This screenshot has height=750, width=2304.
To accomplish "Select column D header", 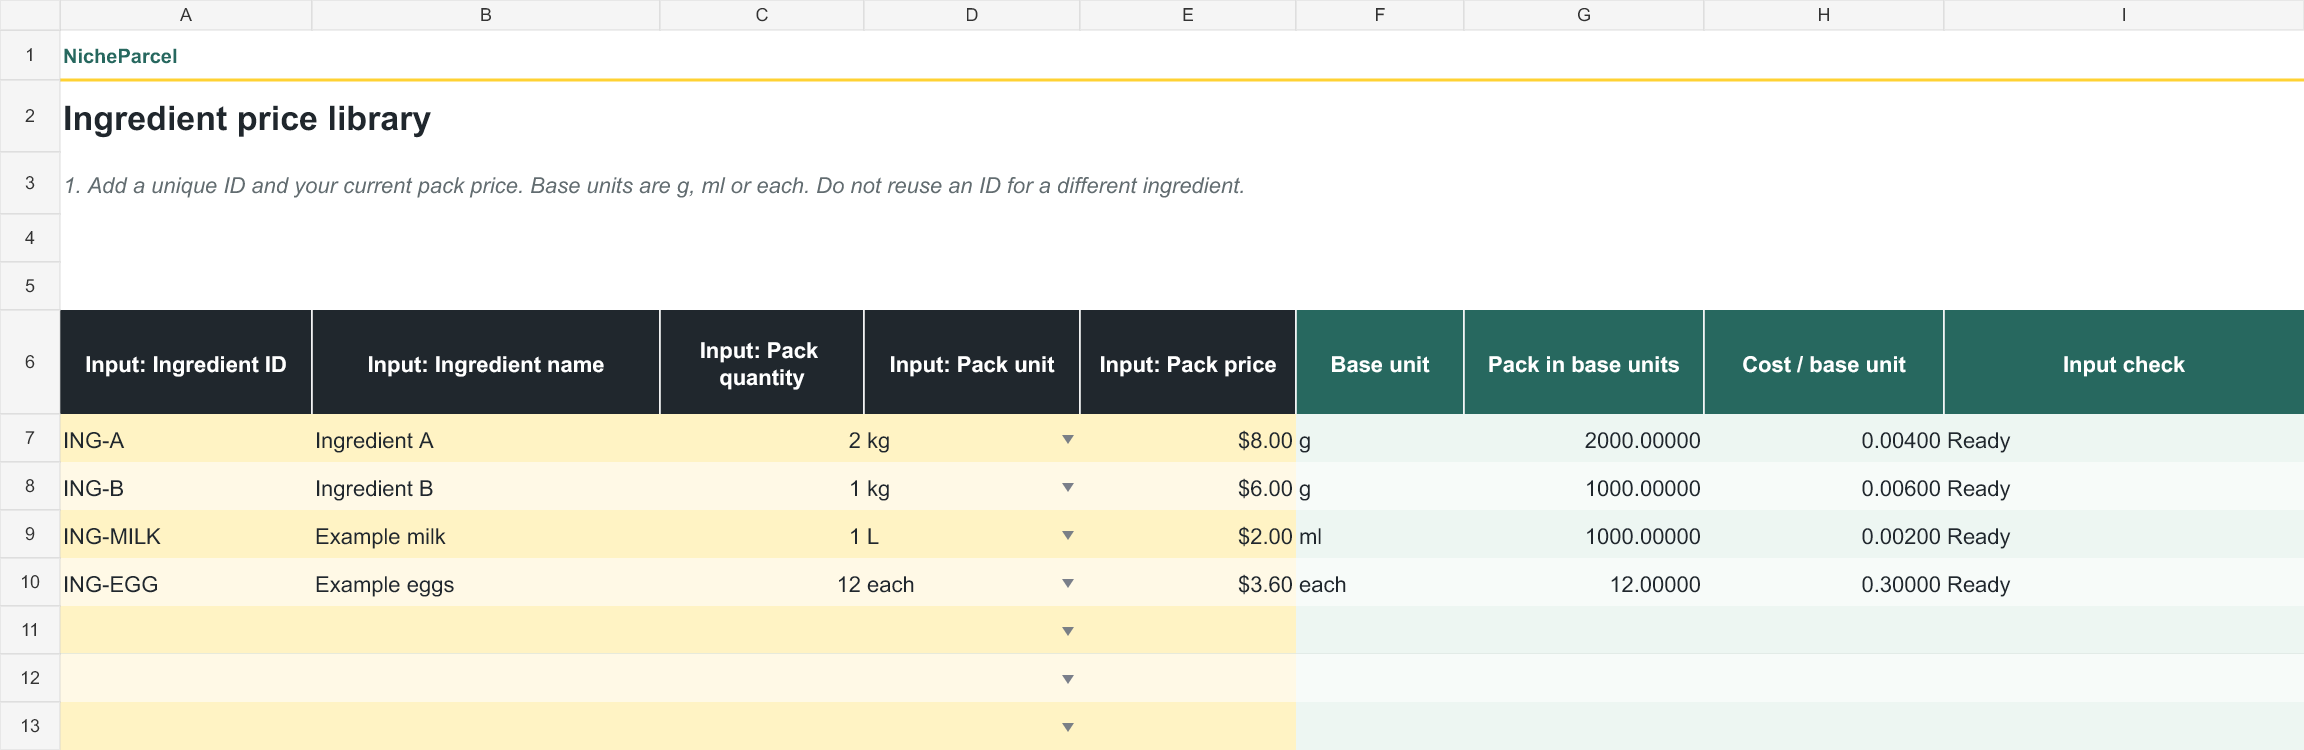I will [x=972, y=15].
